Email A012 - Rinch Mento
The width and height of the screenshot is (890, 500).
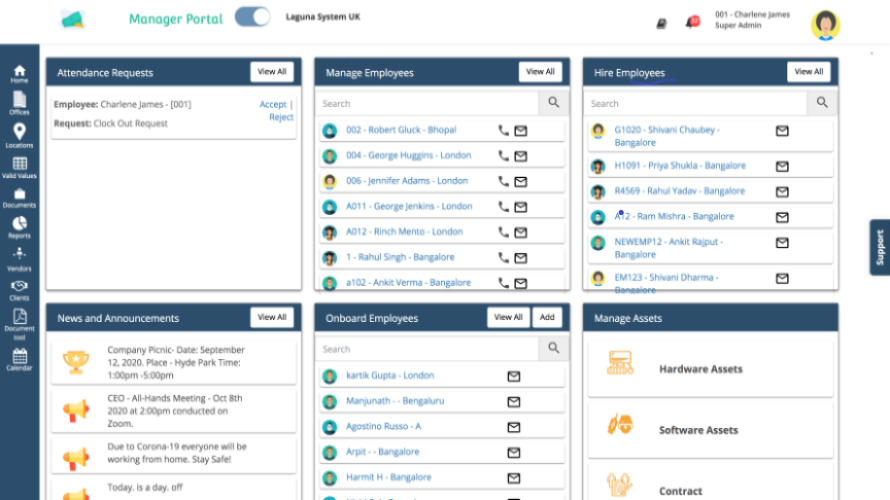(x=520, y=233)
